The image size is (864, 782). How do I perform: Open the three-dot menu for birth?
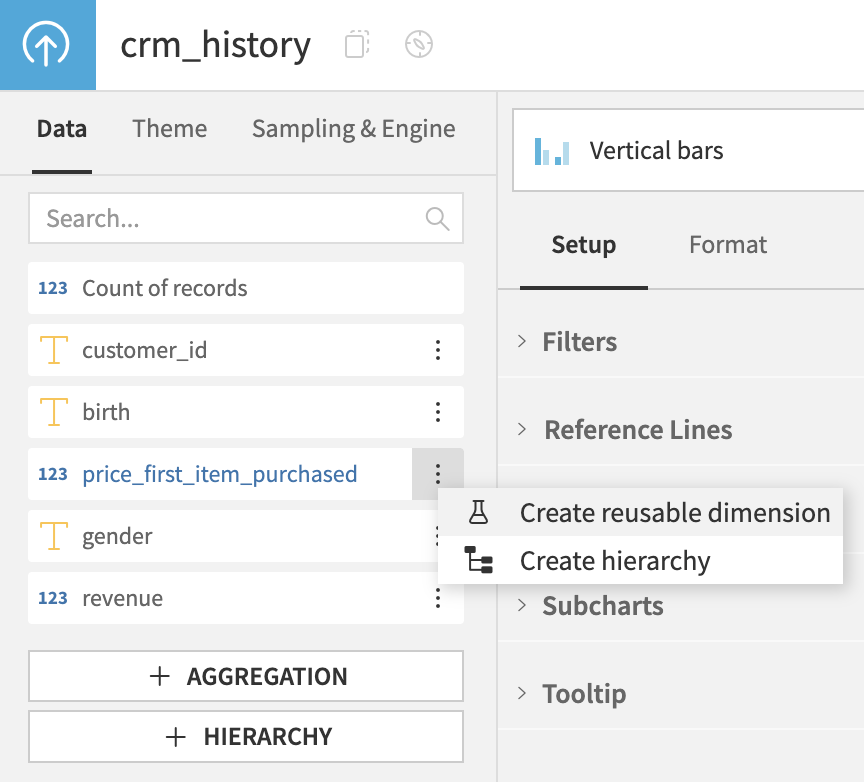437,412
